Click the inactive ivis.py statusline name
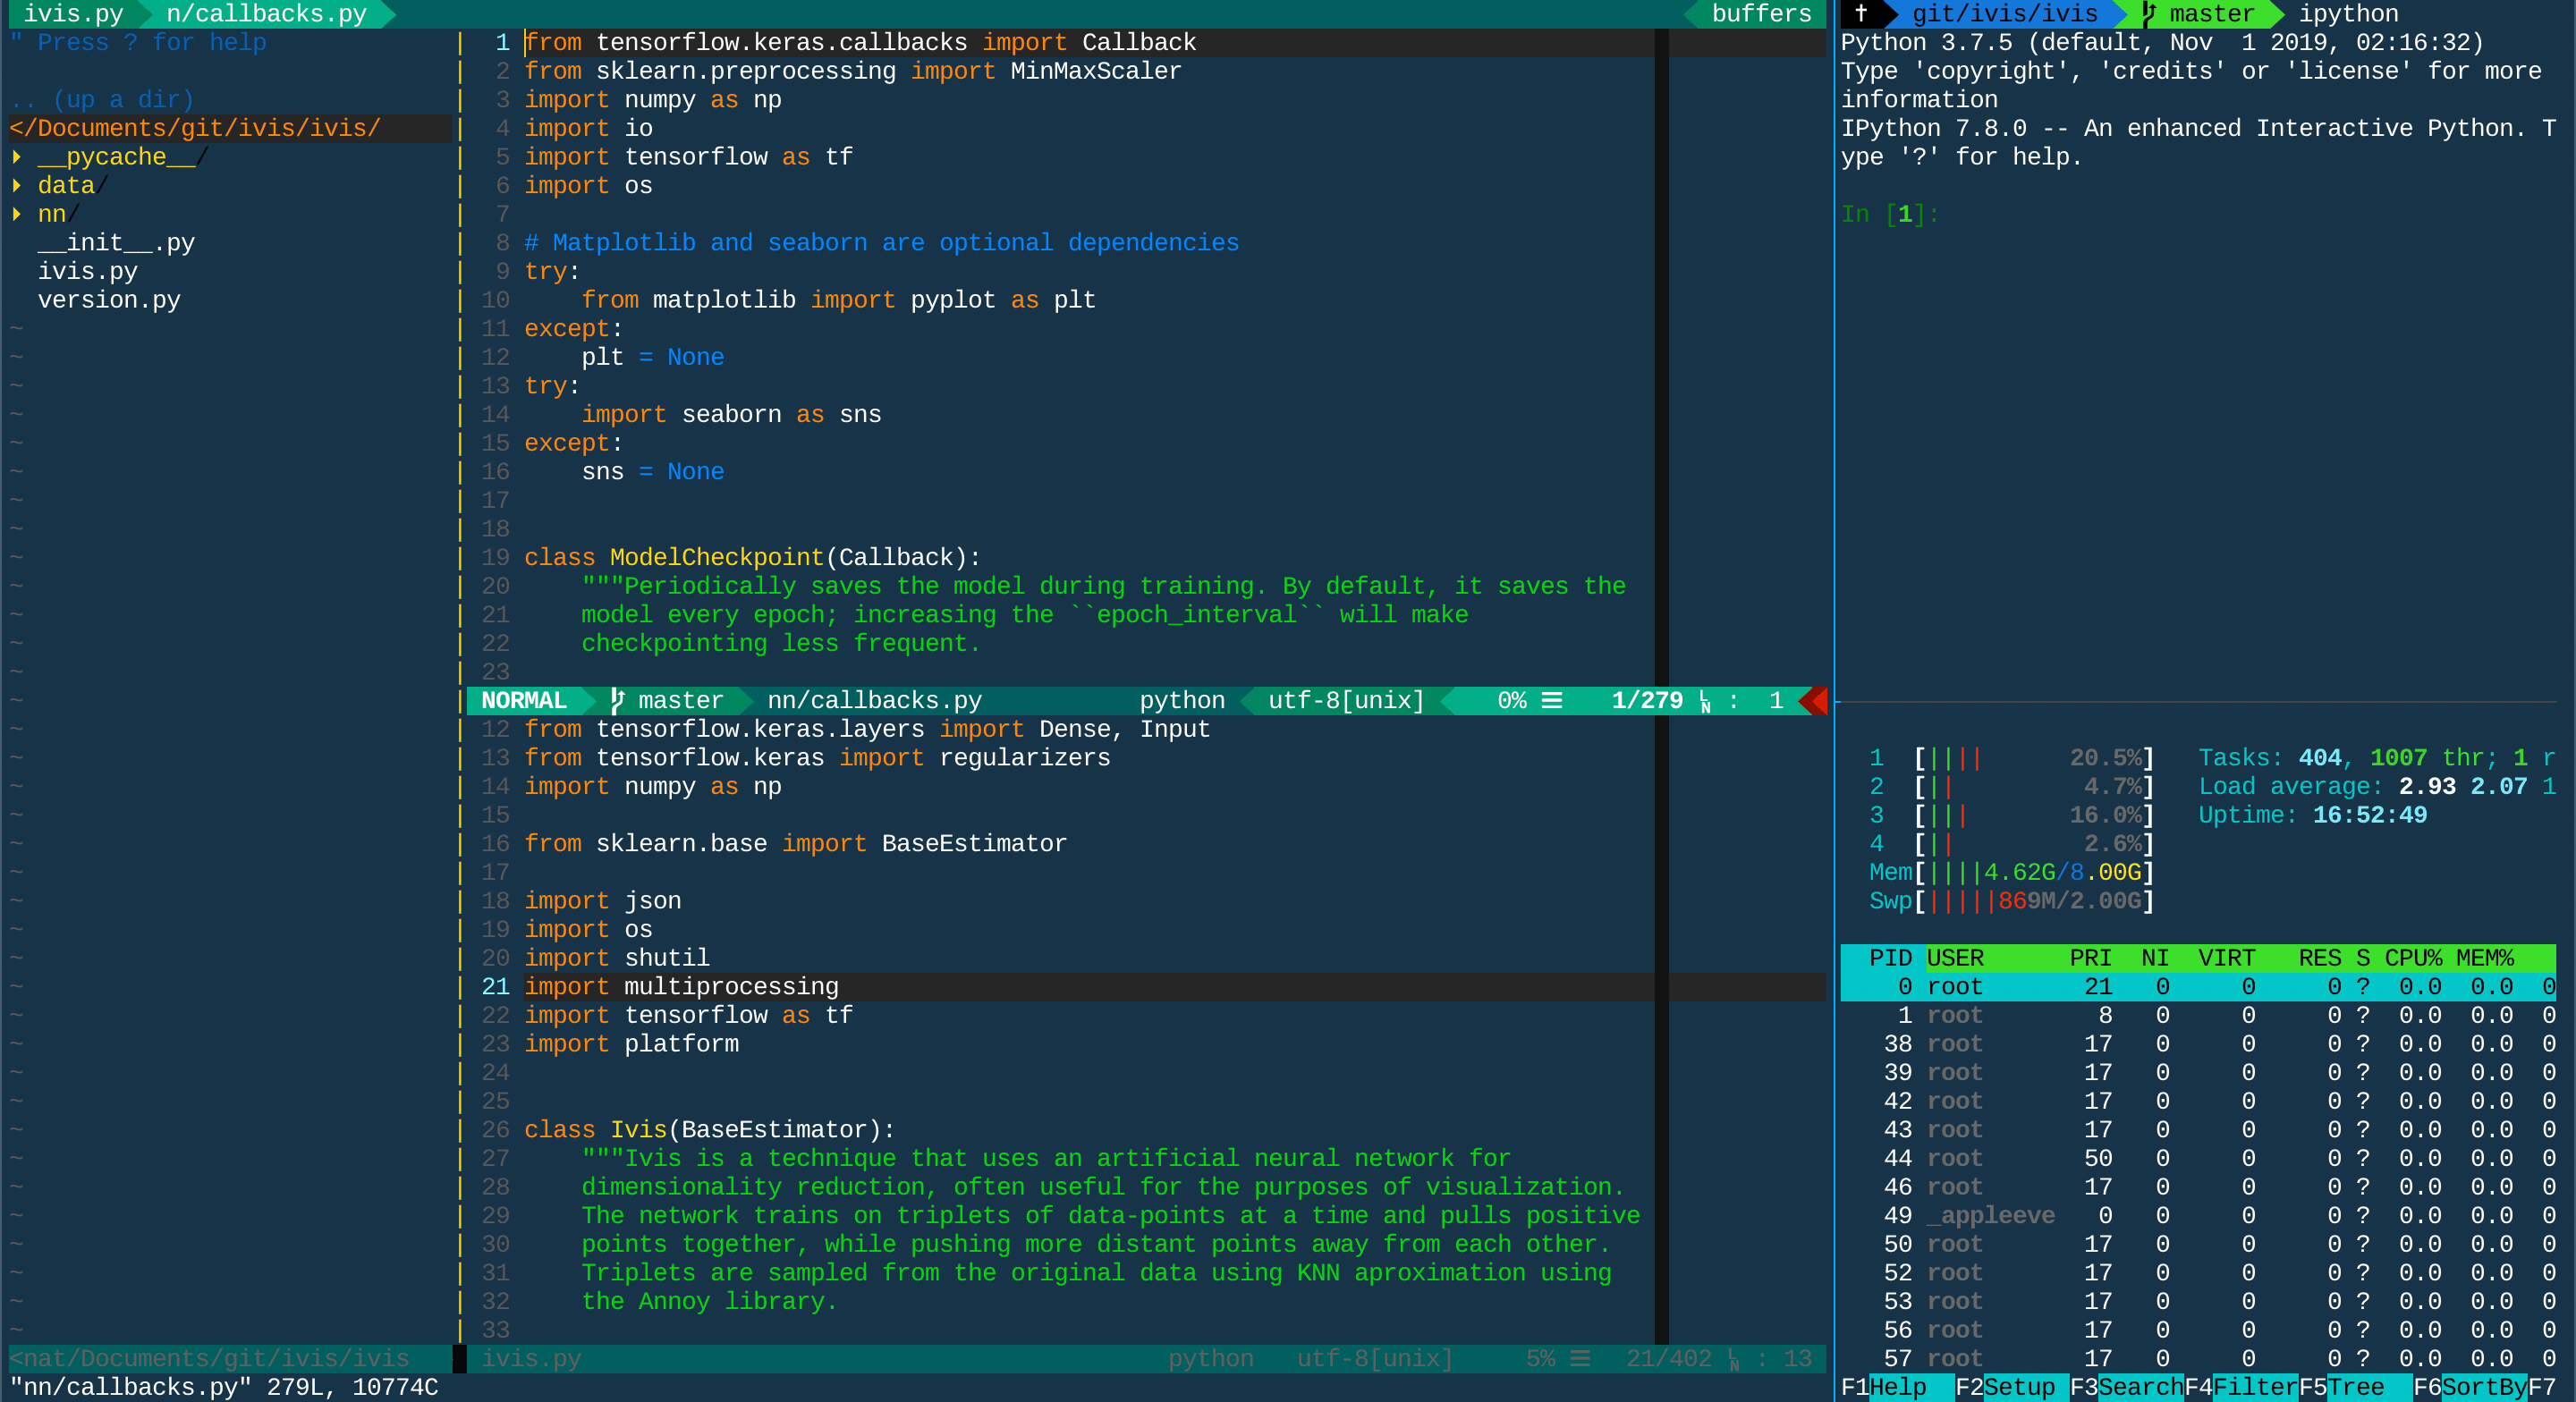Screen dimensions: 2576x1402 coord(531,1359)
